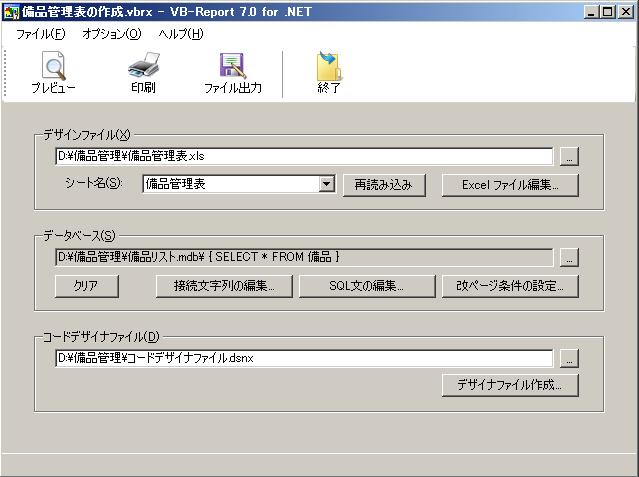This screenshot has width=639, height=477.
Task: Open 接続文字列の編集... dialog
Action: coord(224,286)
